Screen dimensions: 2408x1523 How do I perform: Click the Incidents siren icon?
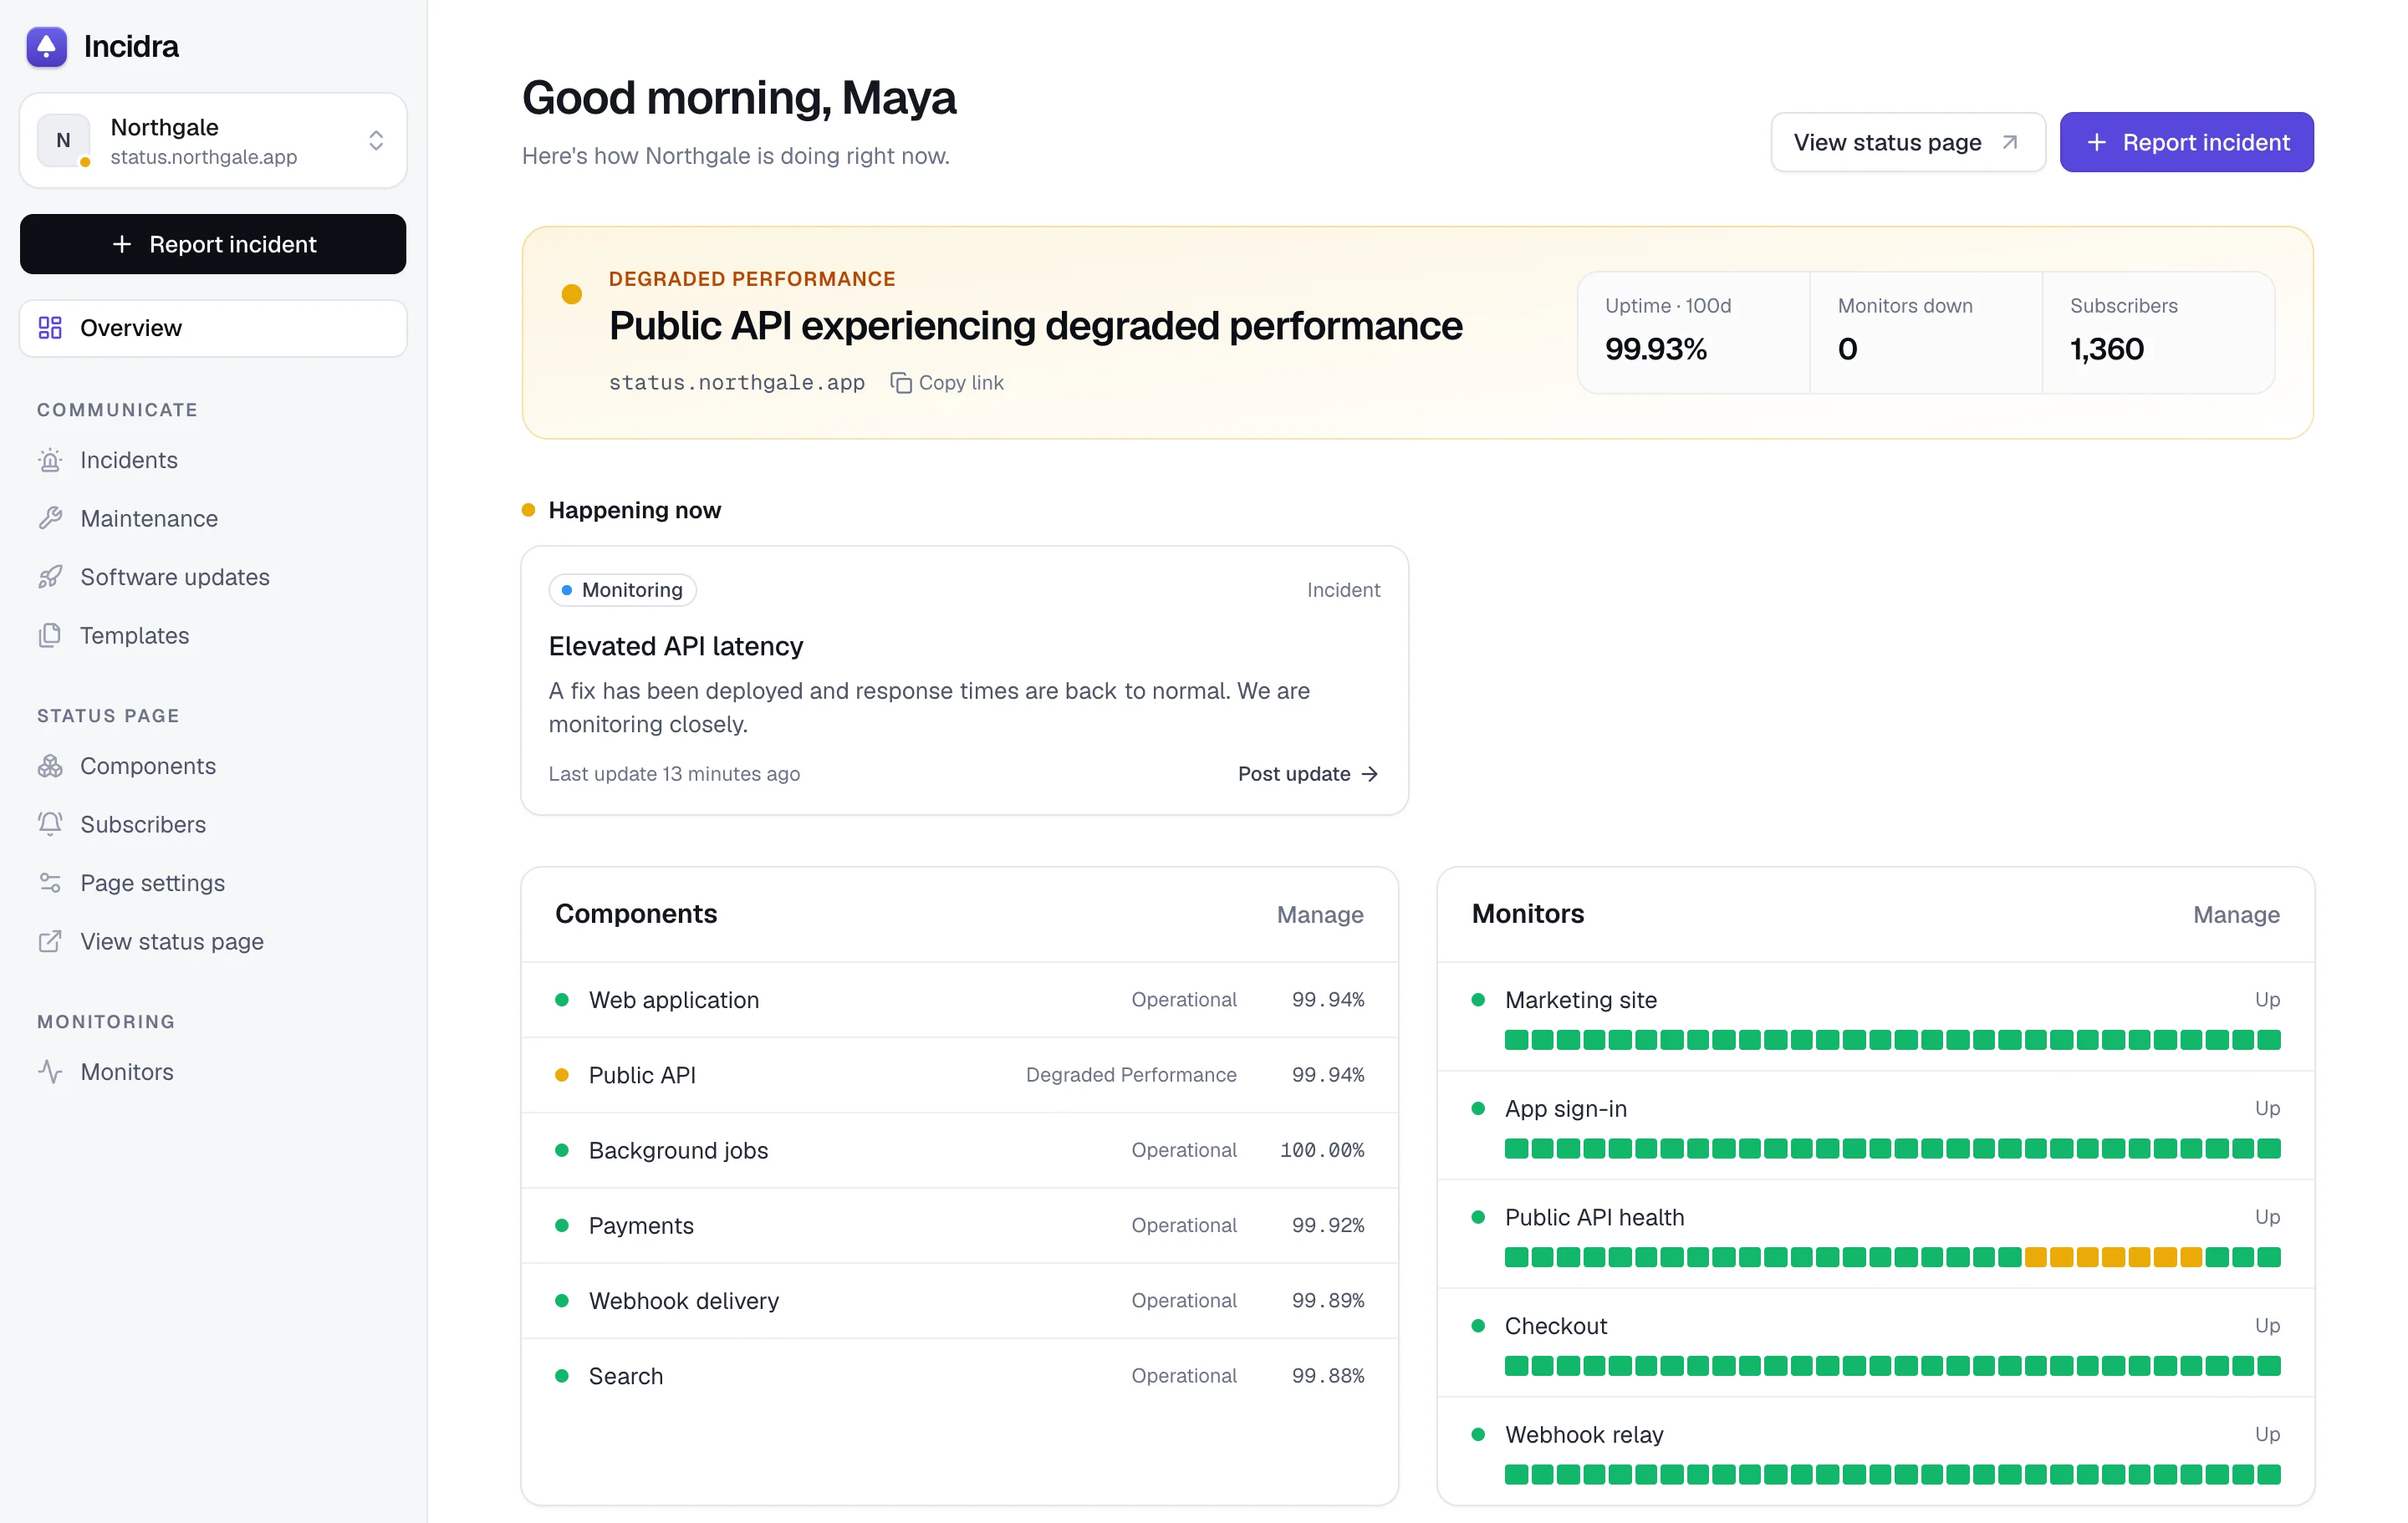[x=50, y=460]
